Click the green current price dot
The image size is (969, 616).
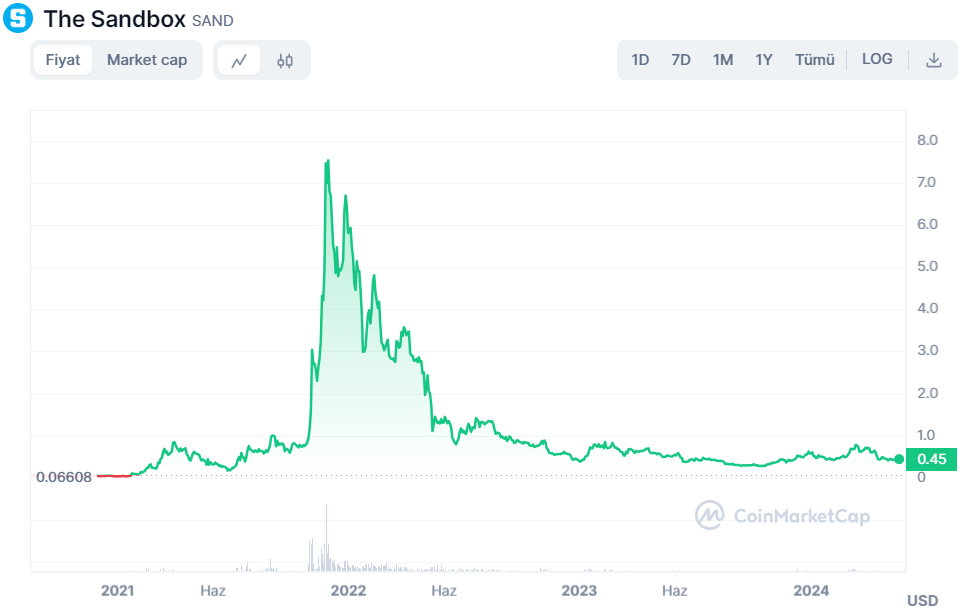coord(899,459)
